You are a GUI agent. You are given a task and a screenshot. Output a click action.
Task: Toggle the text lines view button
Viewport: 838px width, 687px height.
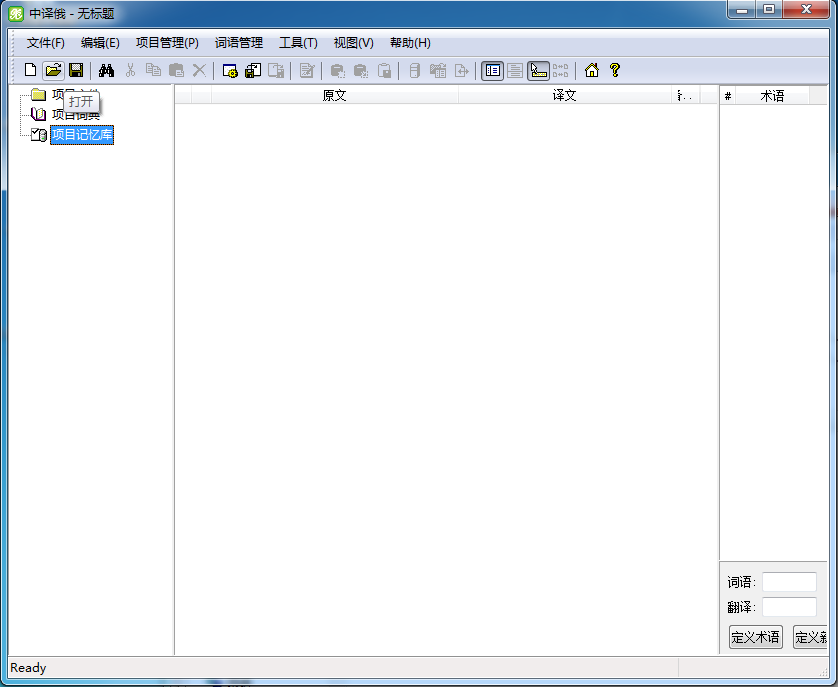coord(515,70)
